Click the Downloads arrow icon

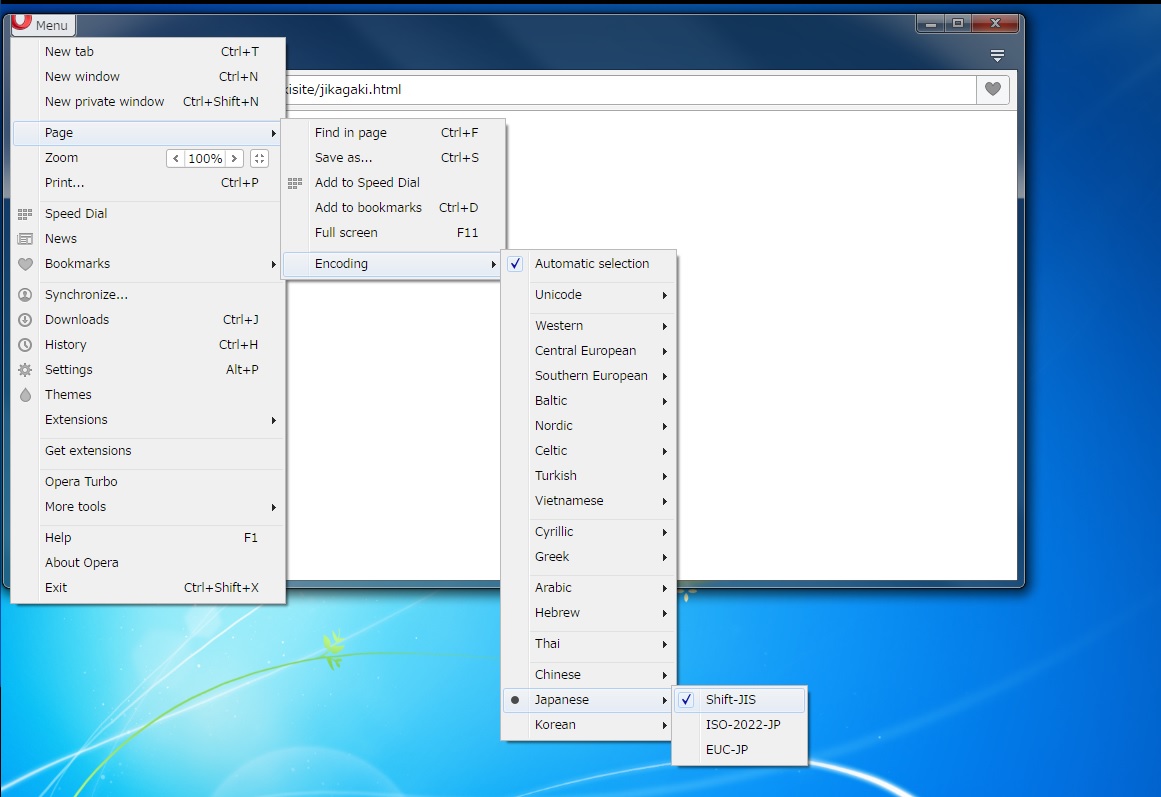click(25, 320)
